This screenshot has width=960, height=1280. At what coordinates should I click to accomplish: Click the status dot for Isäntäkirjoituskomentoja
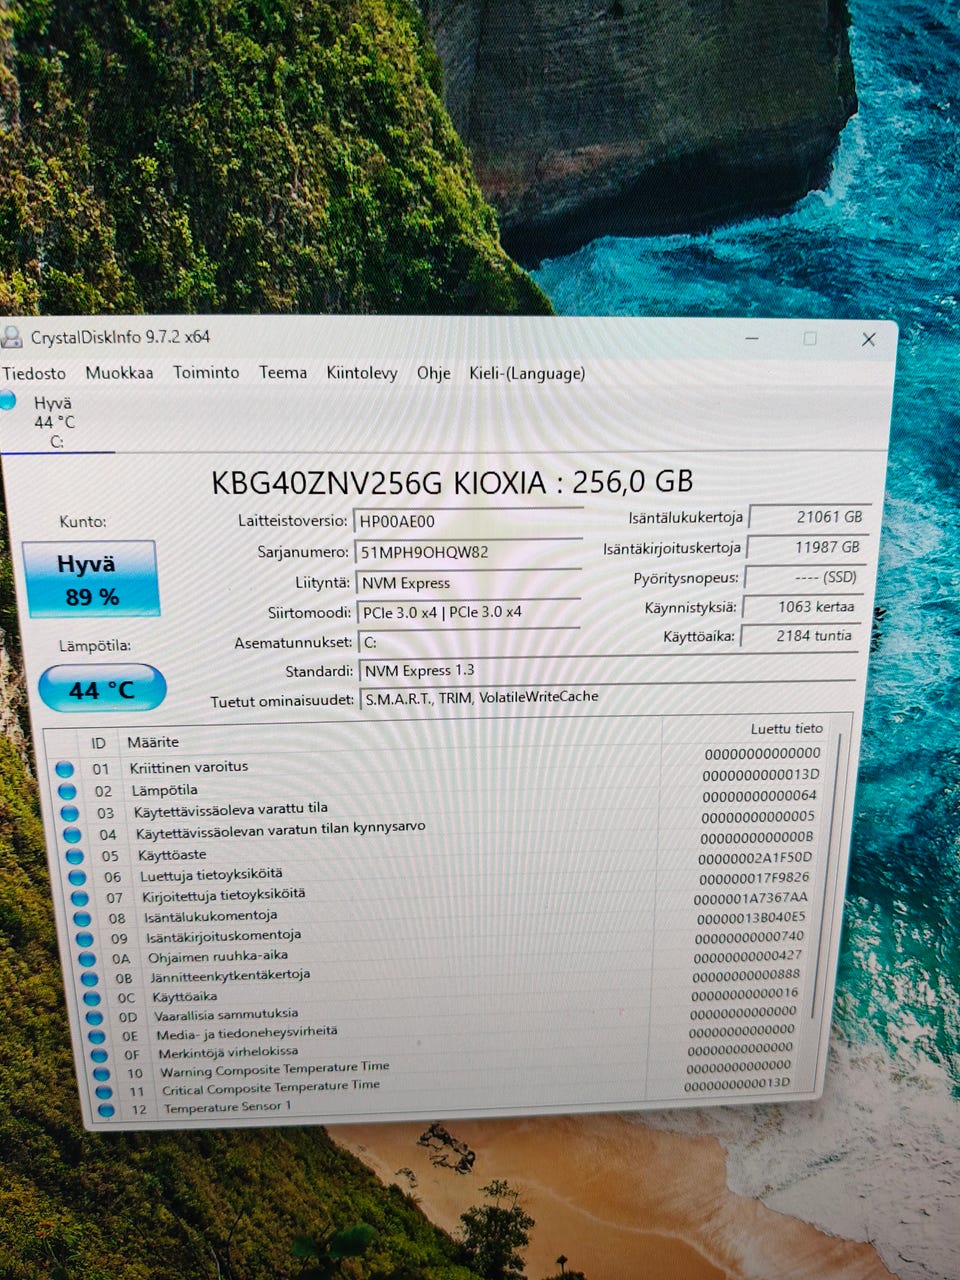[x=85, y=939]
